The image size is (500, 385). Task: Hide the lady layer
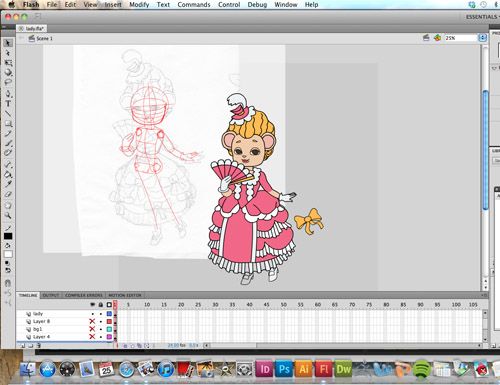coord(92,314)
